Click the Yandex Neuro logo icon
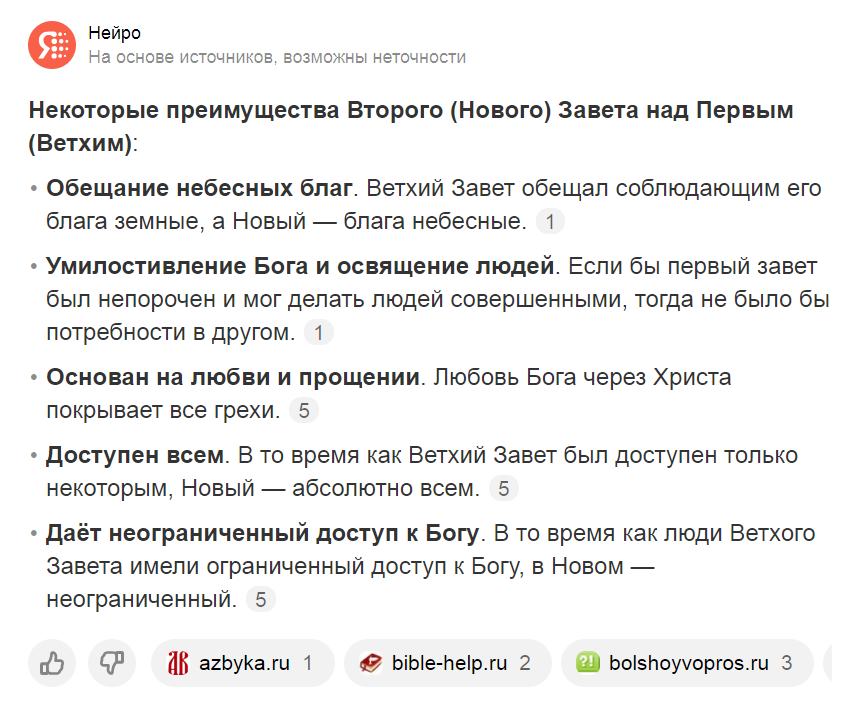Screen dimensions: 845x703 click(x=52, y=45)
